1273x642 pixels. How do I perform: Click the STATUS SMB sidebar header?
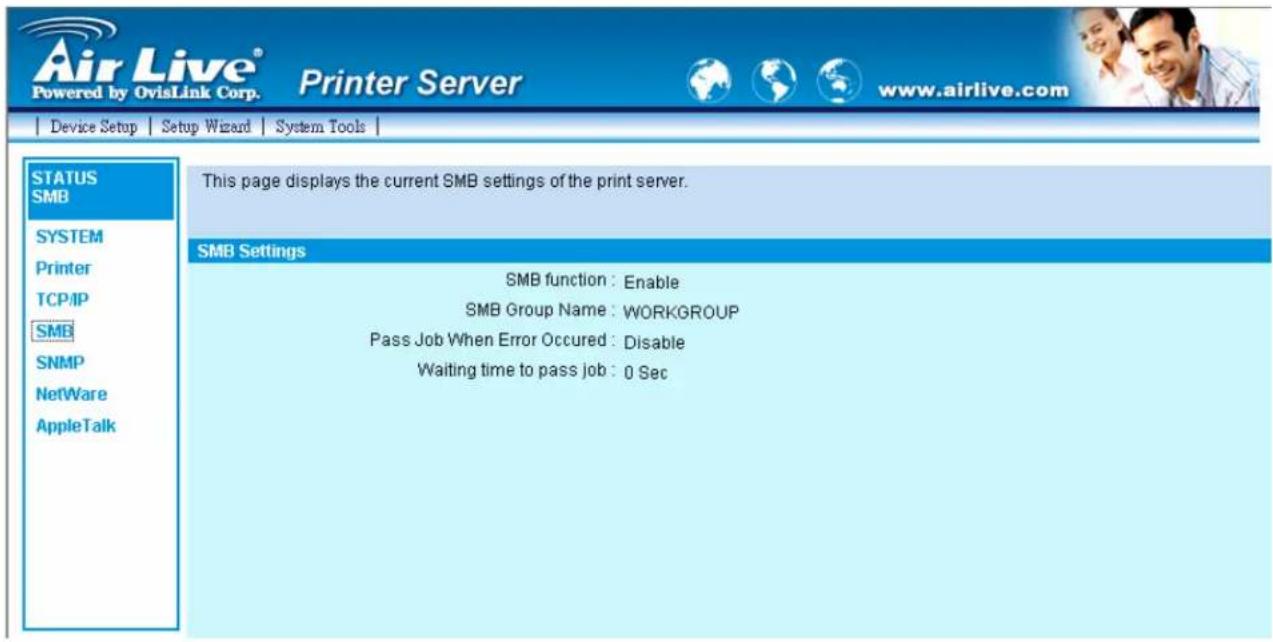99,189
